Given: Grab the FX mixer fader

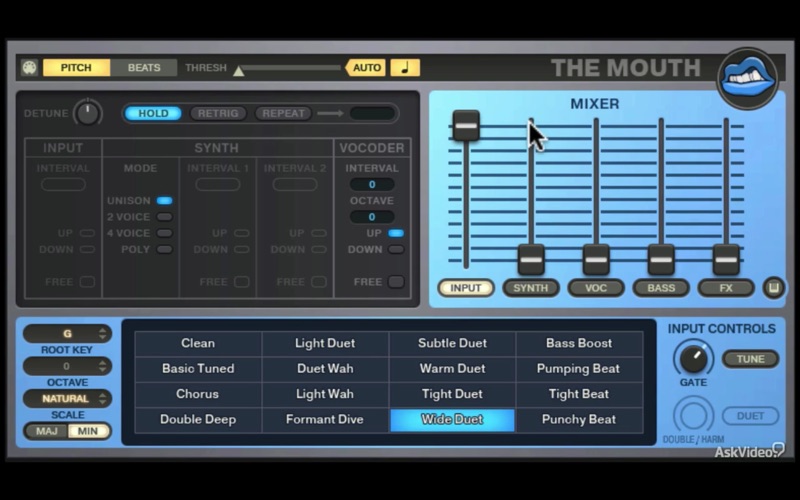Looking at the screenshot, I should coord(726,259).
